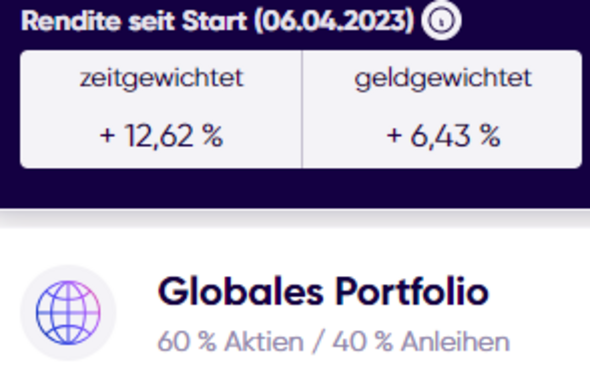Click the + 6,43 % value
This screenshot has width=590, height=383.
(443, 136)
